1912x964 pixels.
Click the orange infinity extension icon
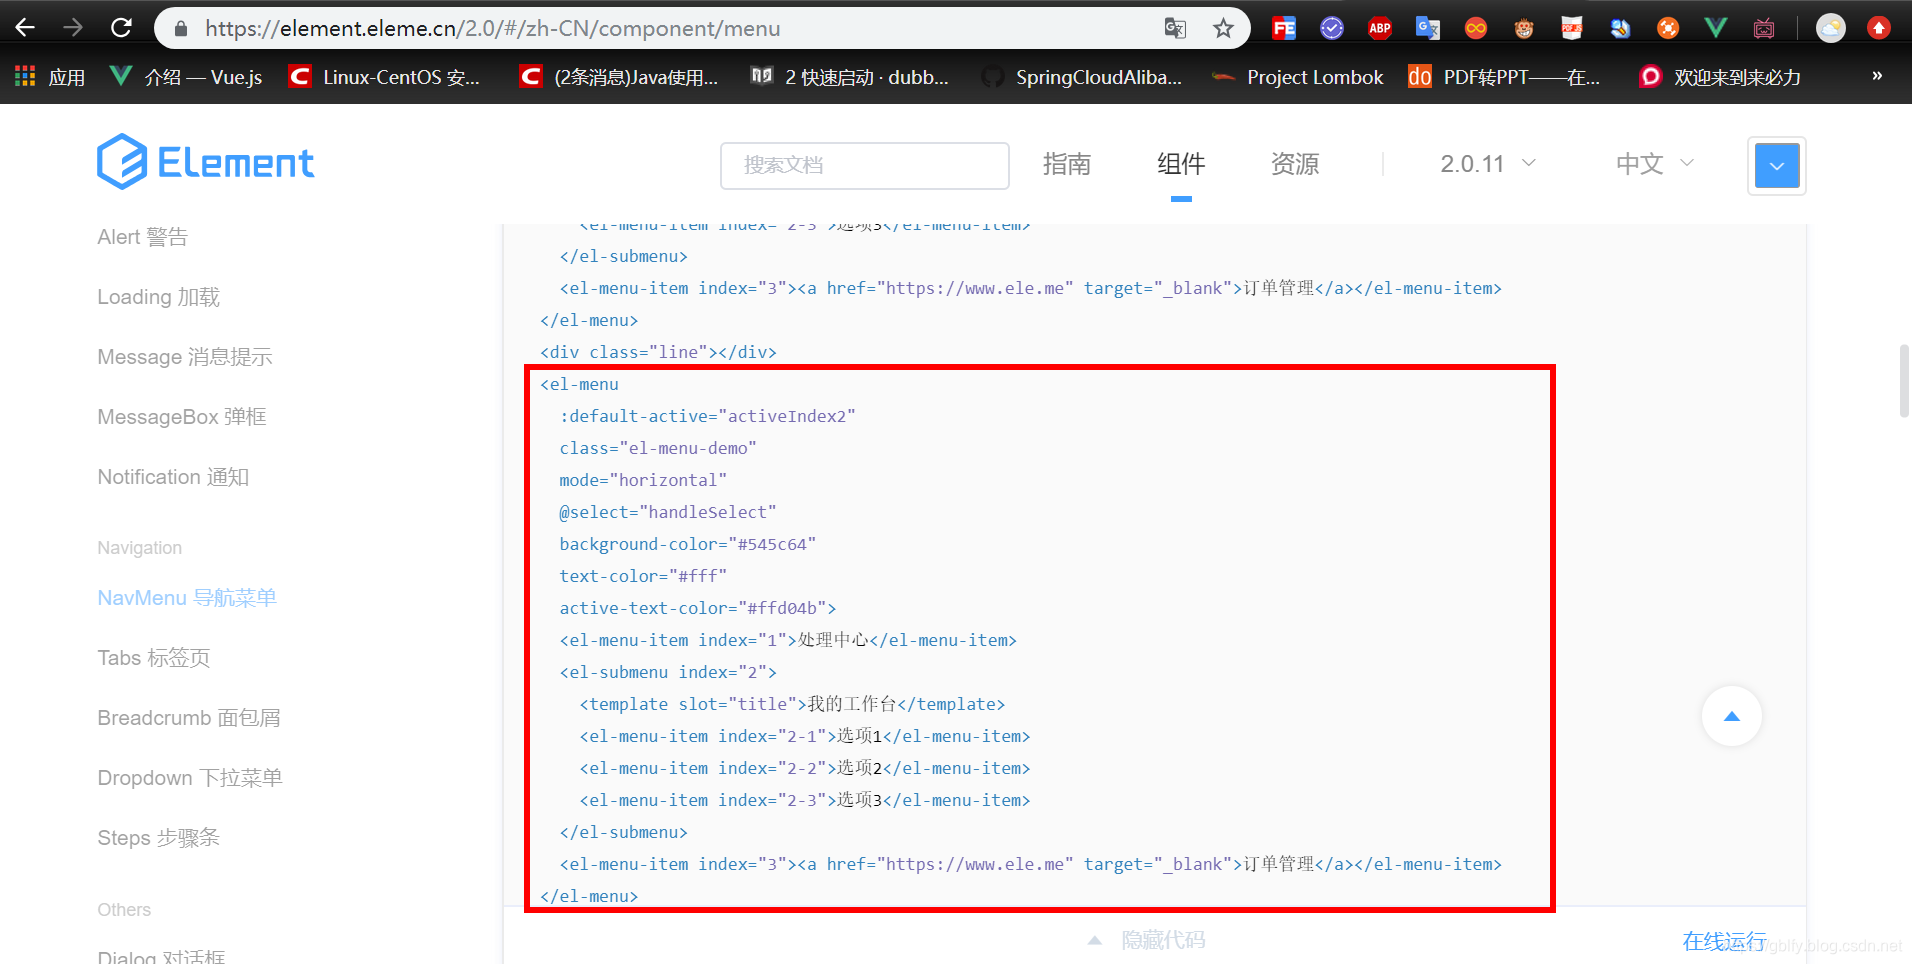(x=1476, y=28)
